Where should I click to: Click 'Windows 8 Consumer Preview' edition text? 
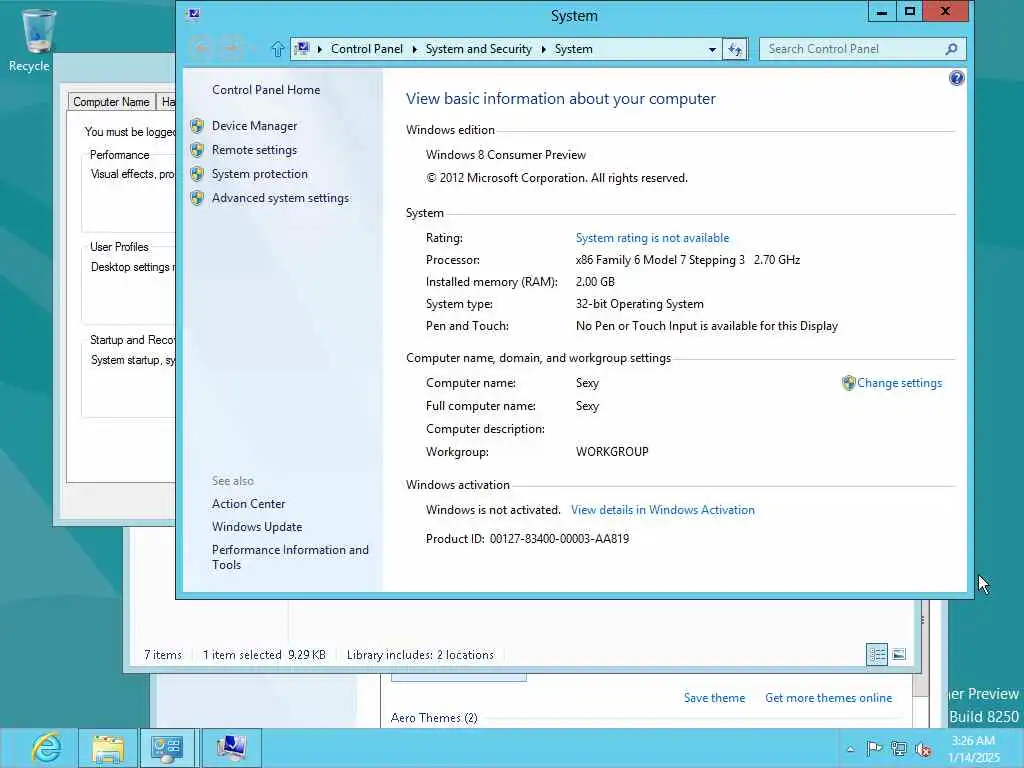(x=506, y=155)
